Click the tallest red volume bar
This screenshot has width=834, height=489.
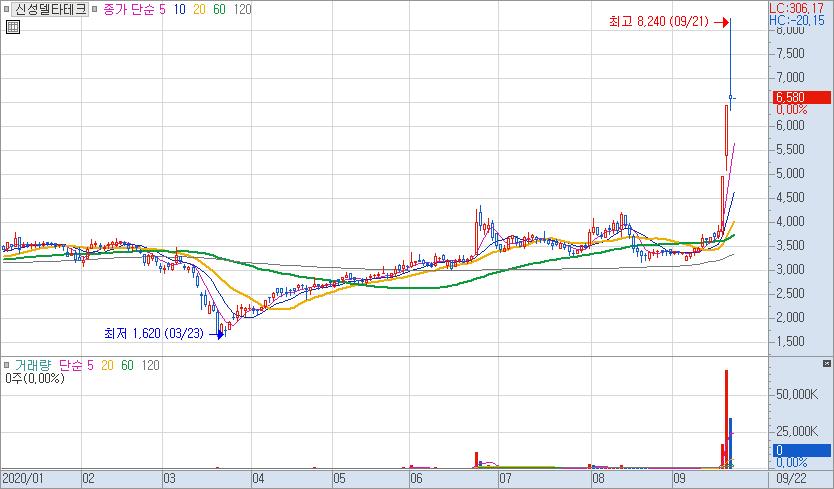[x=727, y=419]
